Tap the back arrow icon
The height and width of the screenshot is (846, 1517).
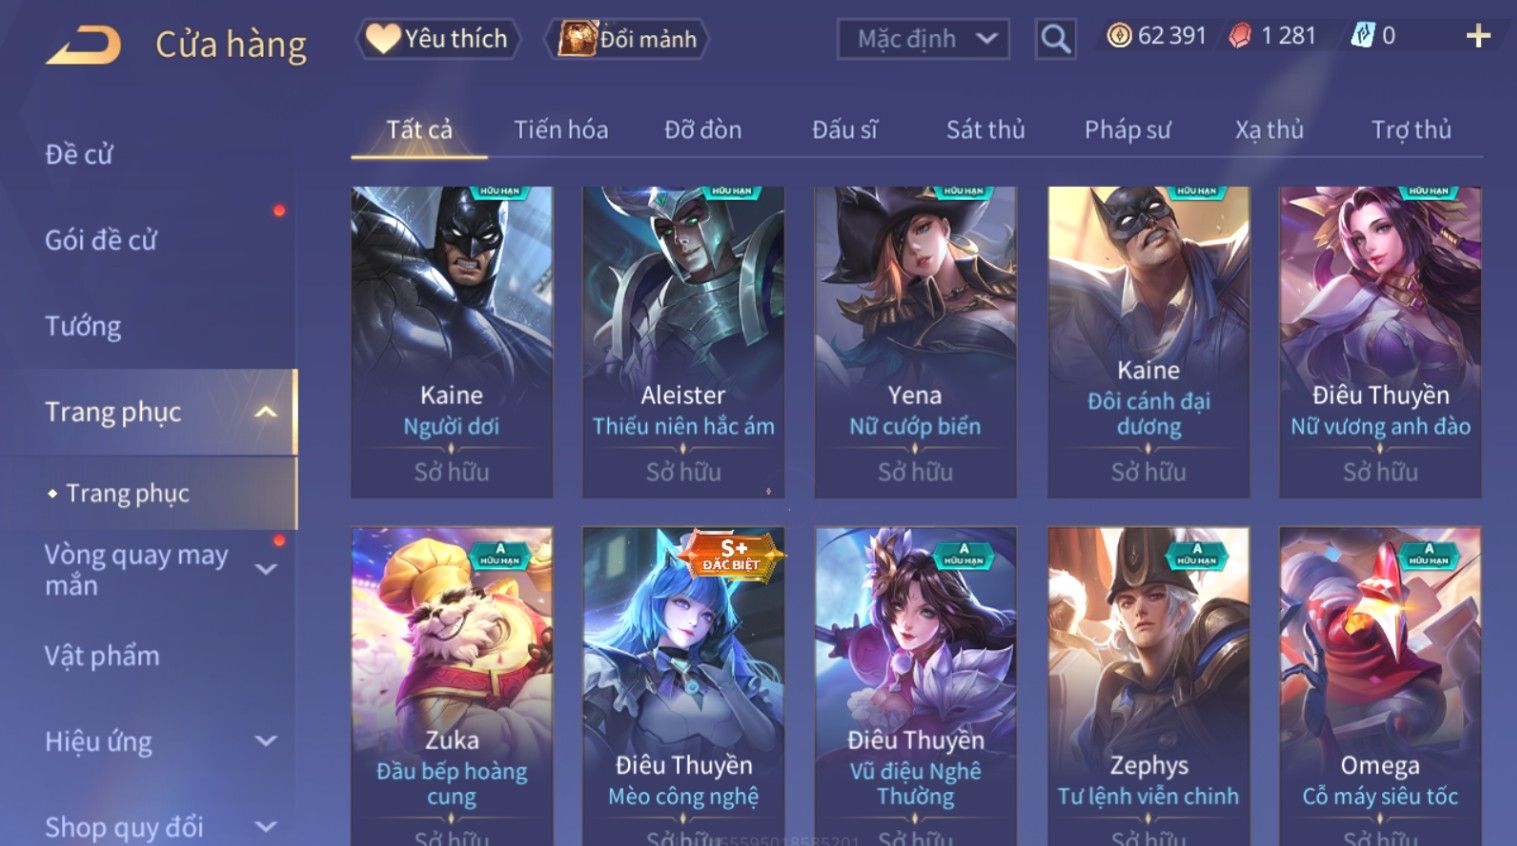pos(84,45)
